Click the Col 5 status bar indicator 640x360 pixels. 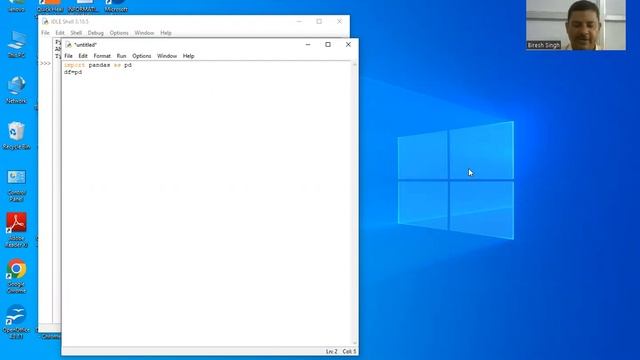pyautogui.click(x=349, y=351)
